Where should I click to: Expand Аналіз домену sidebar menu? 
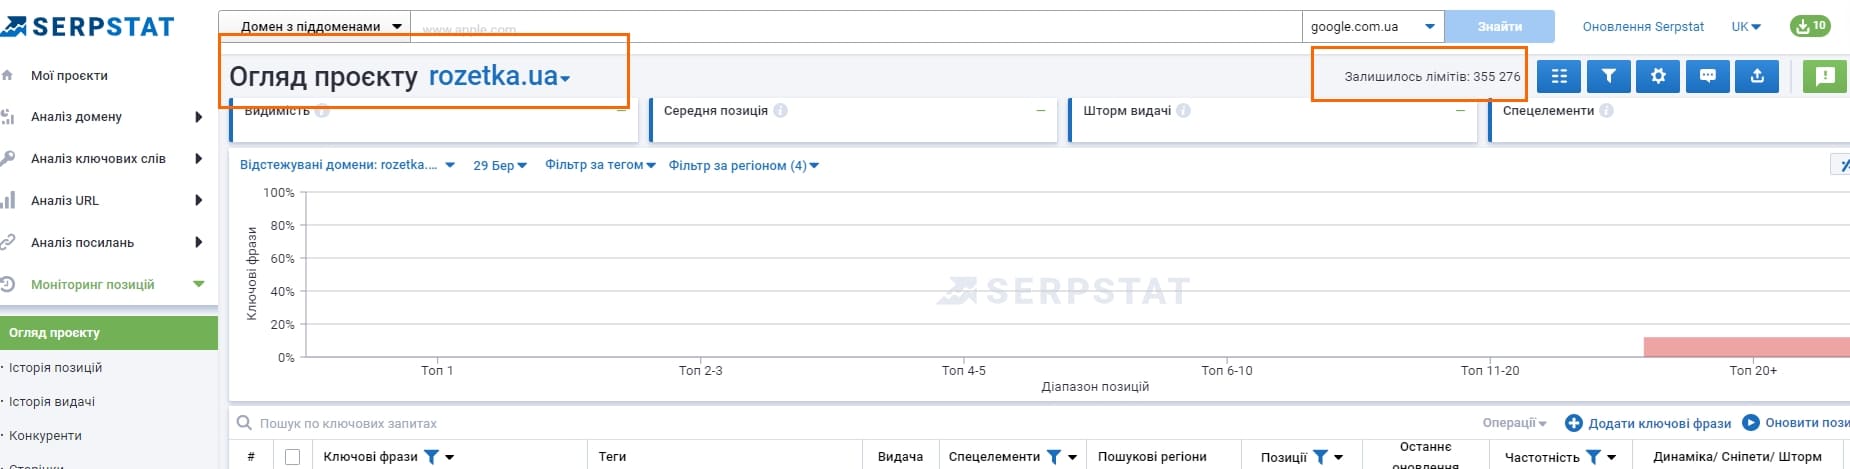point(197,117)
